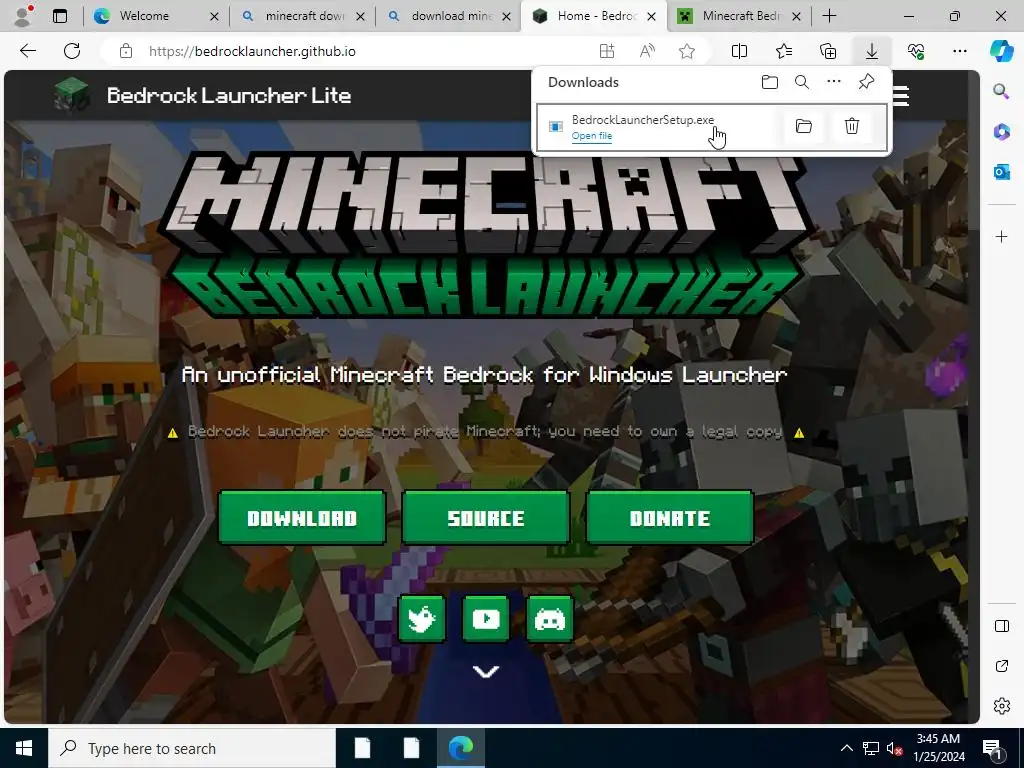The width and height of the screenshot is (1024, 768).
Task: Go back with the back arrow
Action: [27, 51]
